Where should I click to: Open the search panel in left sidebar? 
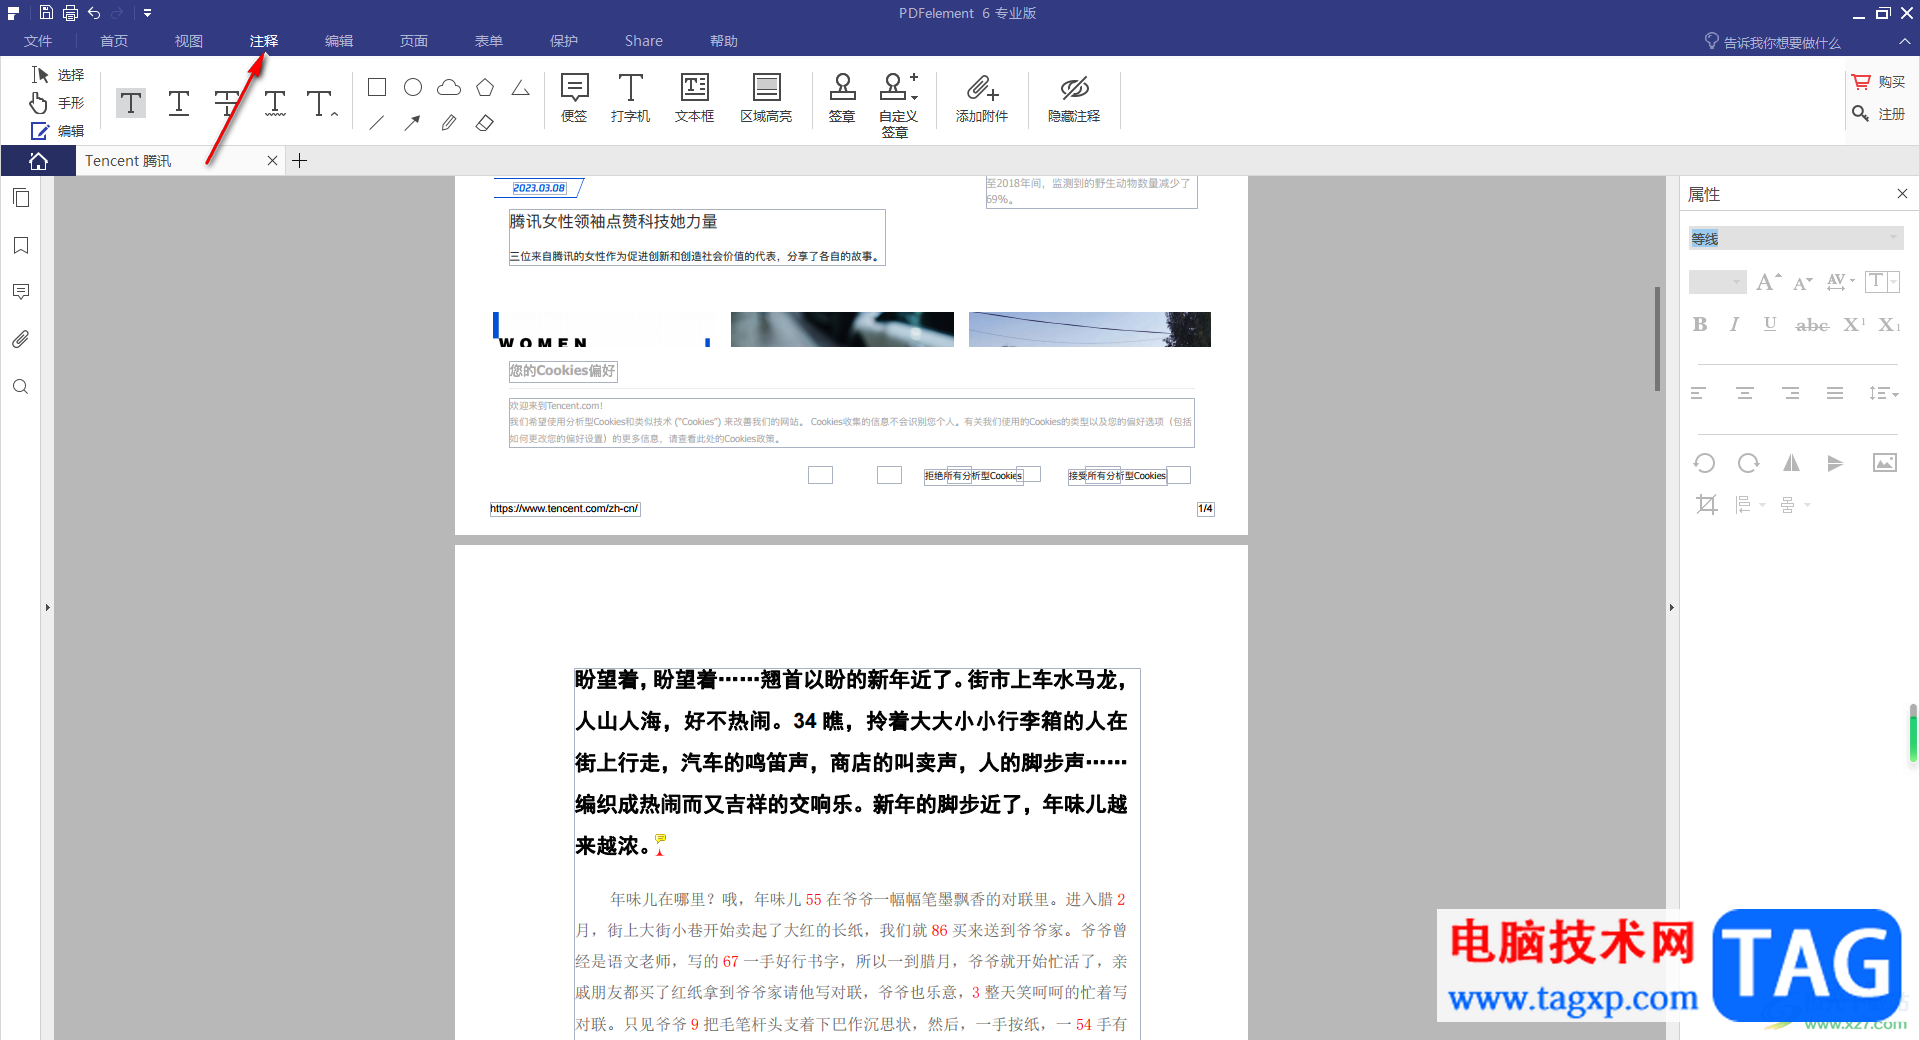(21, 387)
